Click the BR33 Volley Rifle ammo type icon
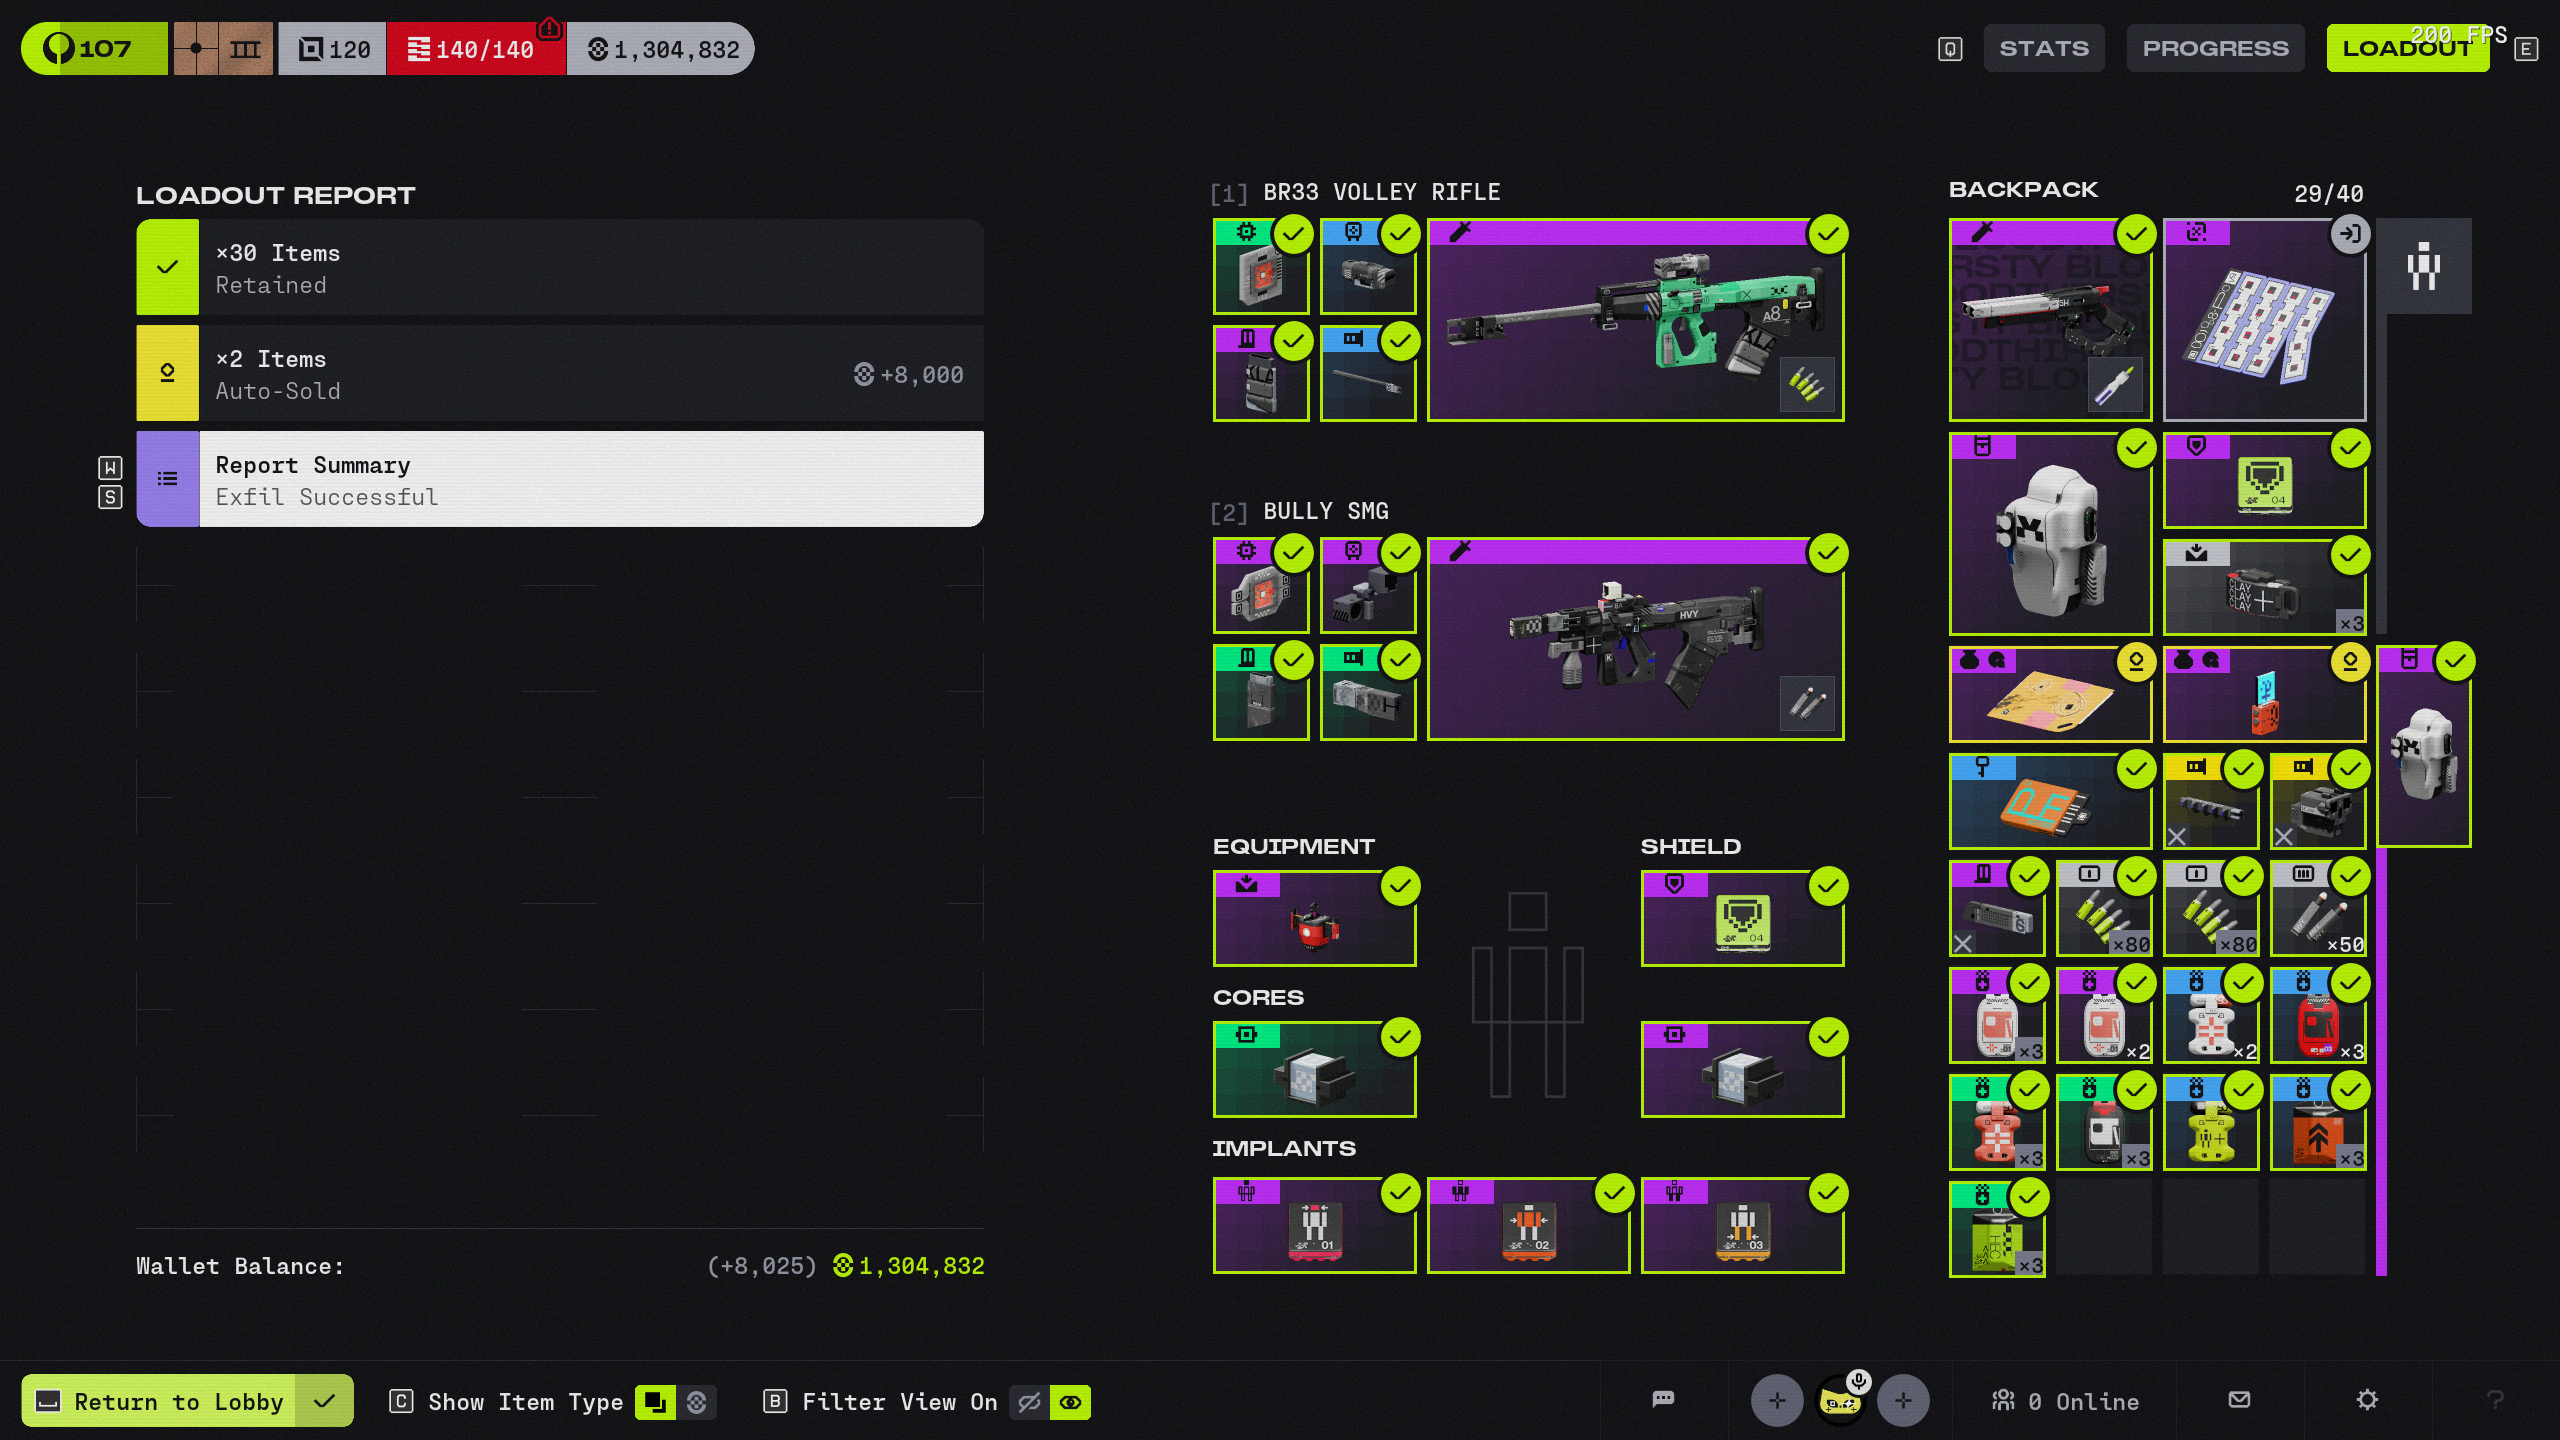Screen dimensions: 2560x1440 click(x=1806, y=384)
